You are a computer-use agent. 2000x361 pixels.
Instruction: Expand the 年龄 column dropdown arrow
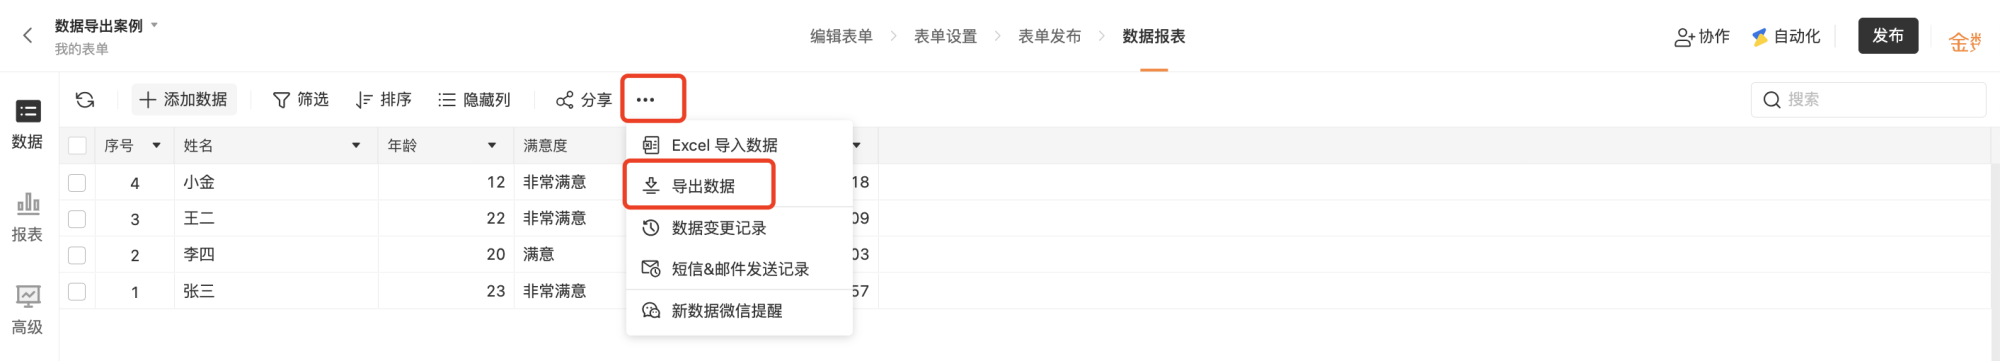tap(492, 146)
